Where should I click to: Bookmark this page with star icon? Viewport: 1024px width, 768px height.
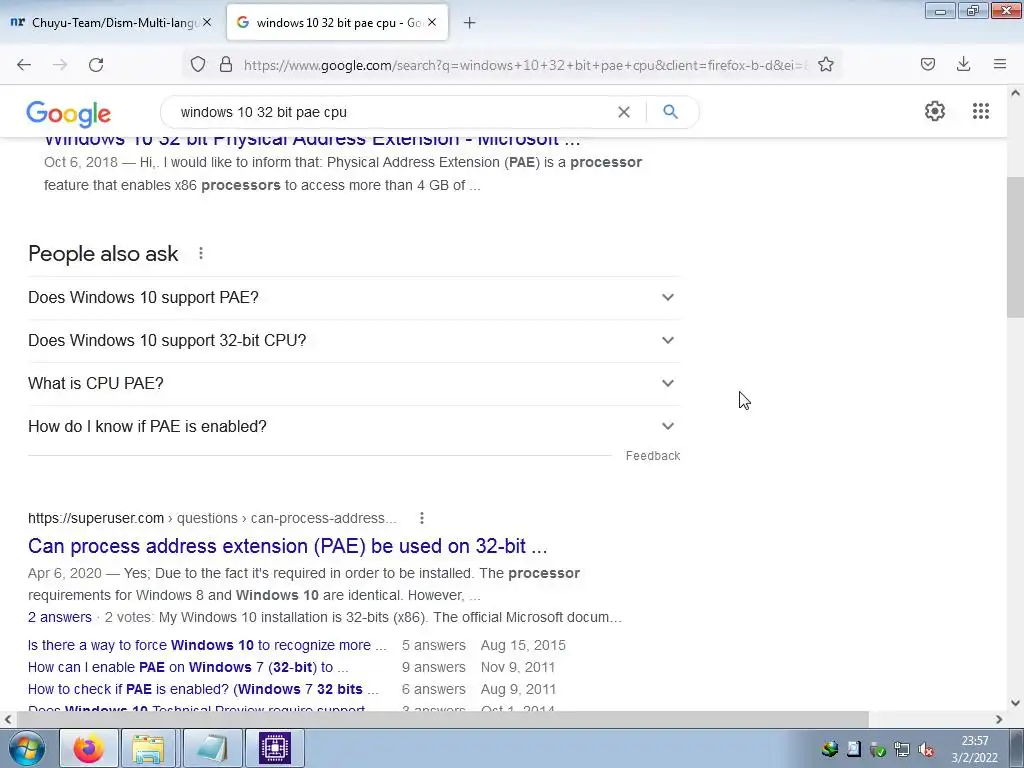click(x=825, y=64)
